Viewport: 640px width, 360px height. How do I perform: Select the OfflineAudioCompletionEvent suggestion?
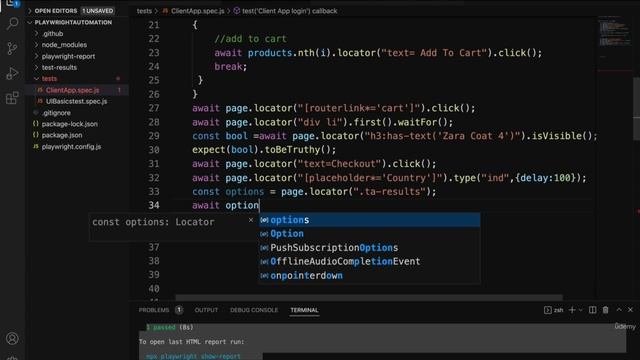[x=369, y=262]
